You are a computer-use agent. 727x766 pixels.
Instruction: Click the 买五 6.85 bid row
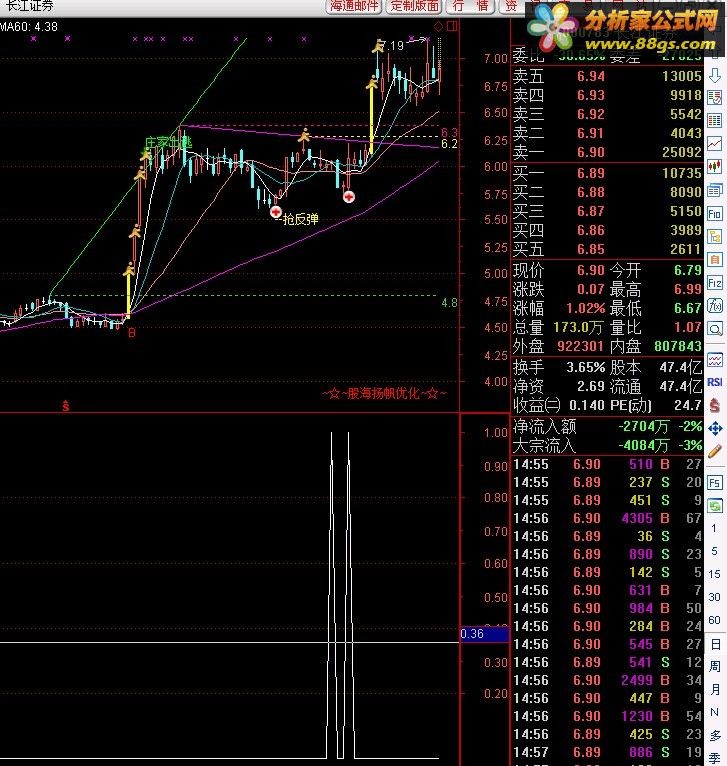(x=607, y=249)
